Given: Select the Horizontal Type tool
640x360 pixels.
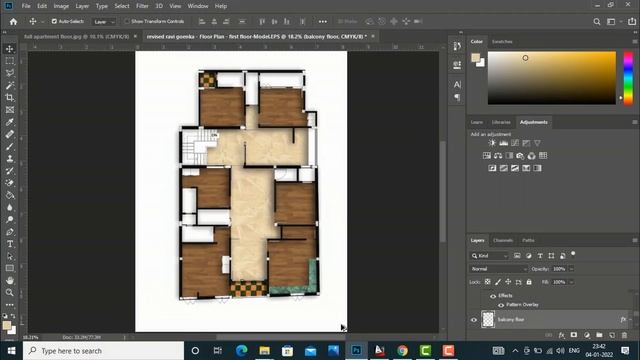Looking at the screenshot, I should coord(10,244).
